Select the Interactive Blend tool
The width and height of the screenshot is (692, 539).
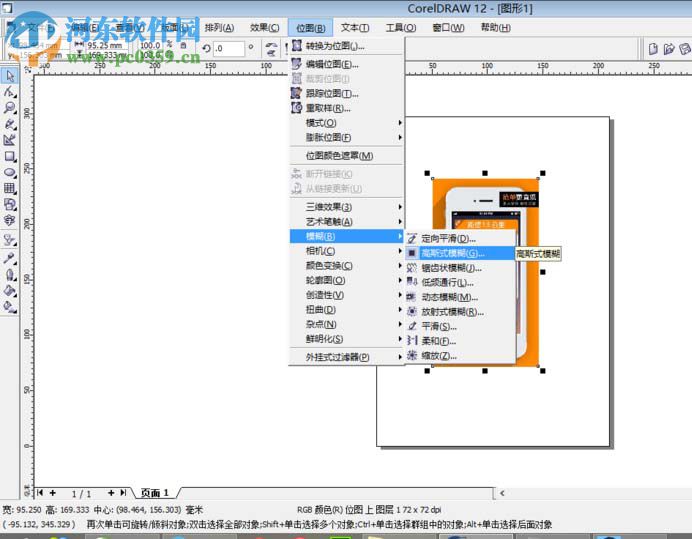click(x=10, y=240)
